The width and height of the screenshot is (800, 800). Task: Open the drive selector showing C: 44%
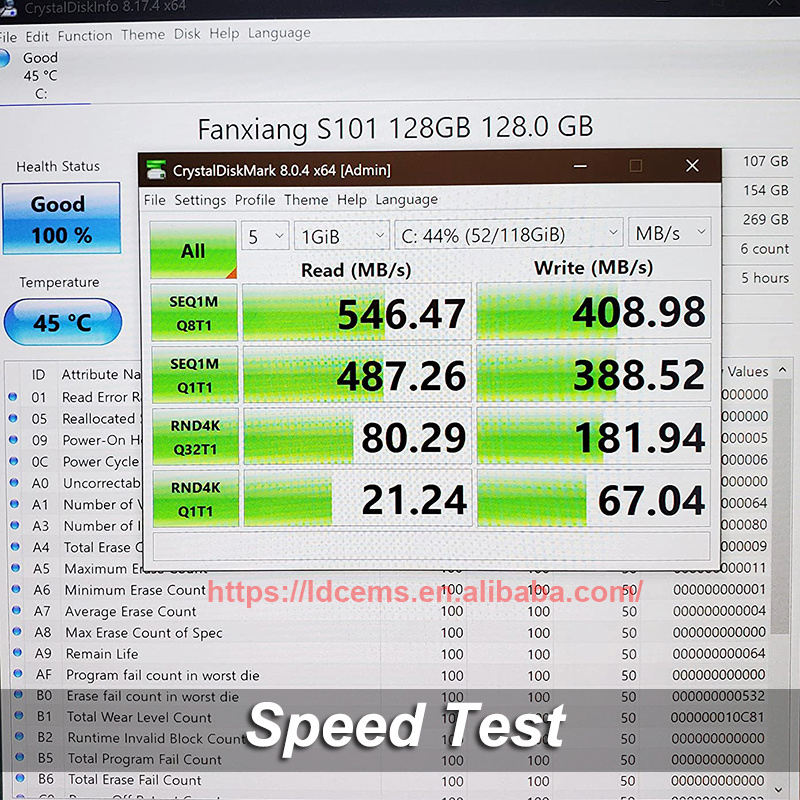point(509,234)
